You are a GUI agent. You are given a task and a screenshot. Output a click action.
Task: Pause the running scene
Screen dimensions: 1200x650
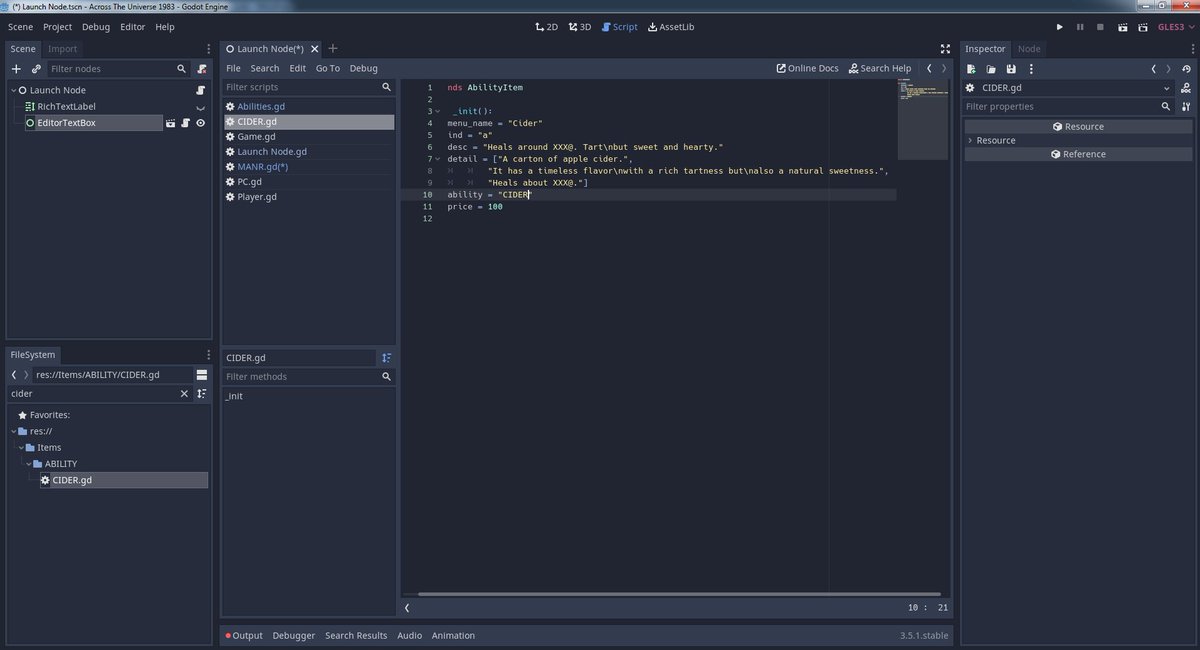[x=1080, y=27]
